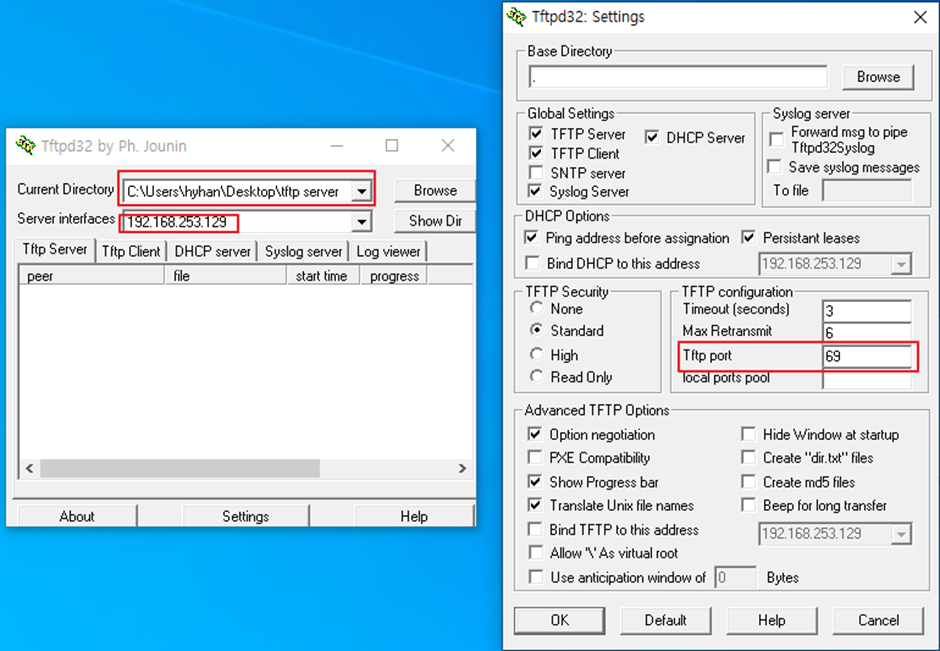
Task: Close the Tftpd32 Settings dialog
Action: [x=920, y=17]
